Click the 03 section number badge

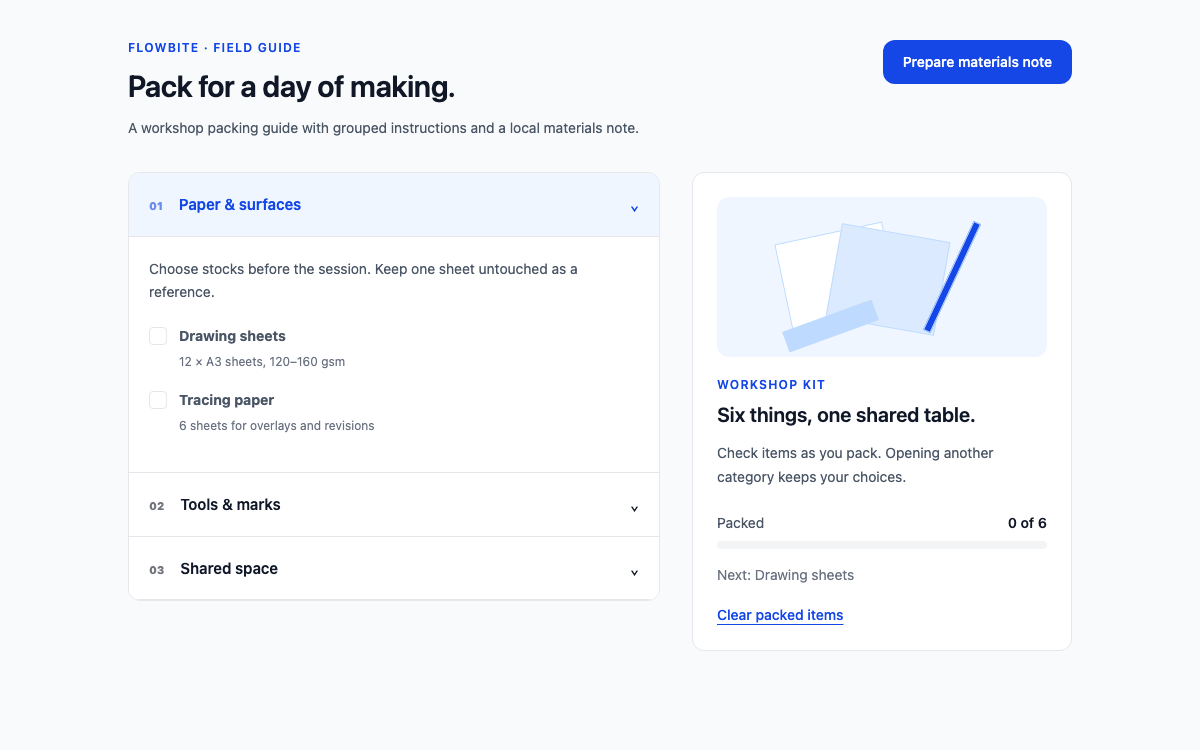point(157,570)
